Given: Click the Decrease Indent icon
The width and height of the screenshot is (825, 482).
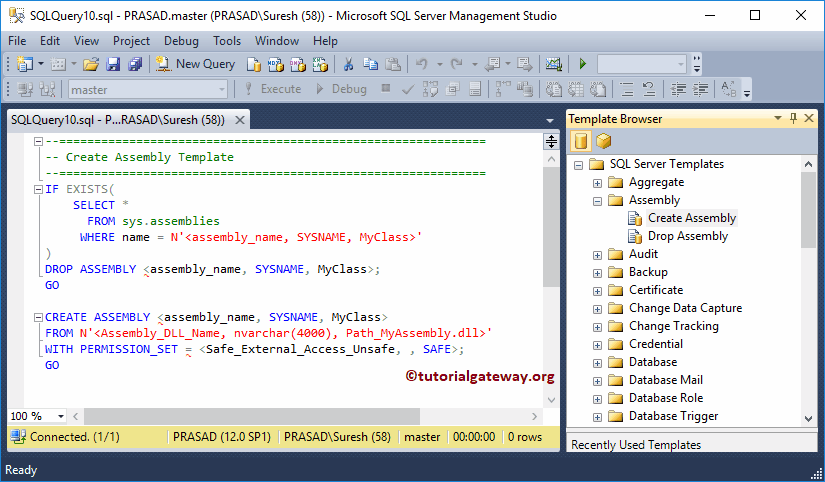Looking at the screenshot, I should click(678, 90).
